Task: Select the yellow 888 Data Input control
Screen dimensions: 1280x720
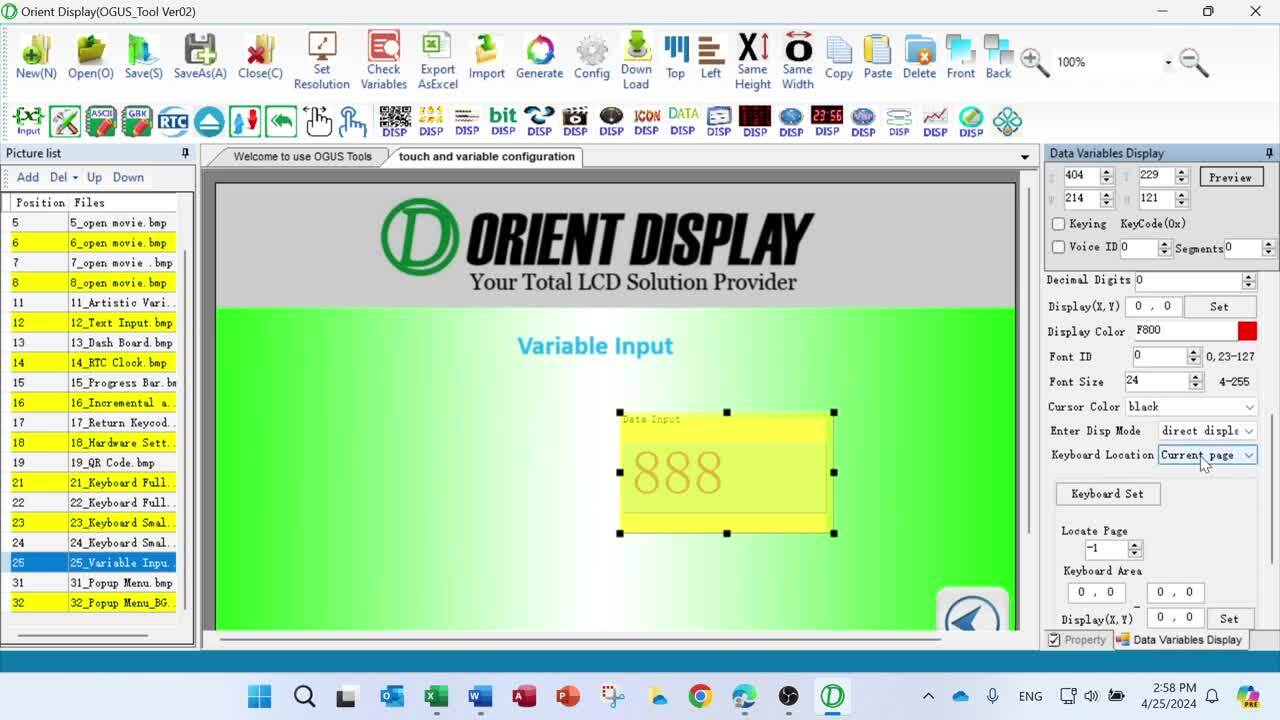Action: point(727,472)
